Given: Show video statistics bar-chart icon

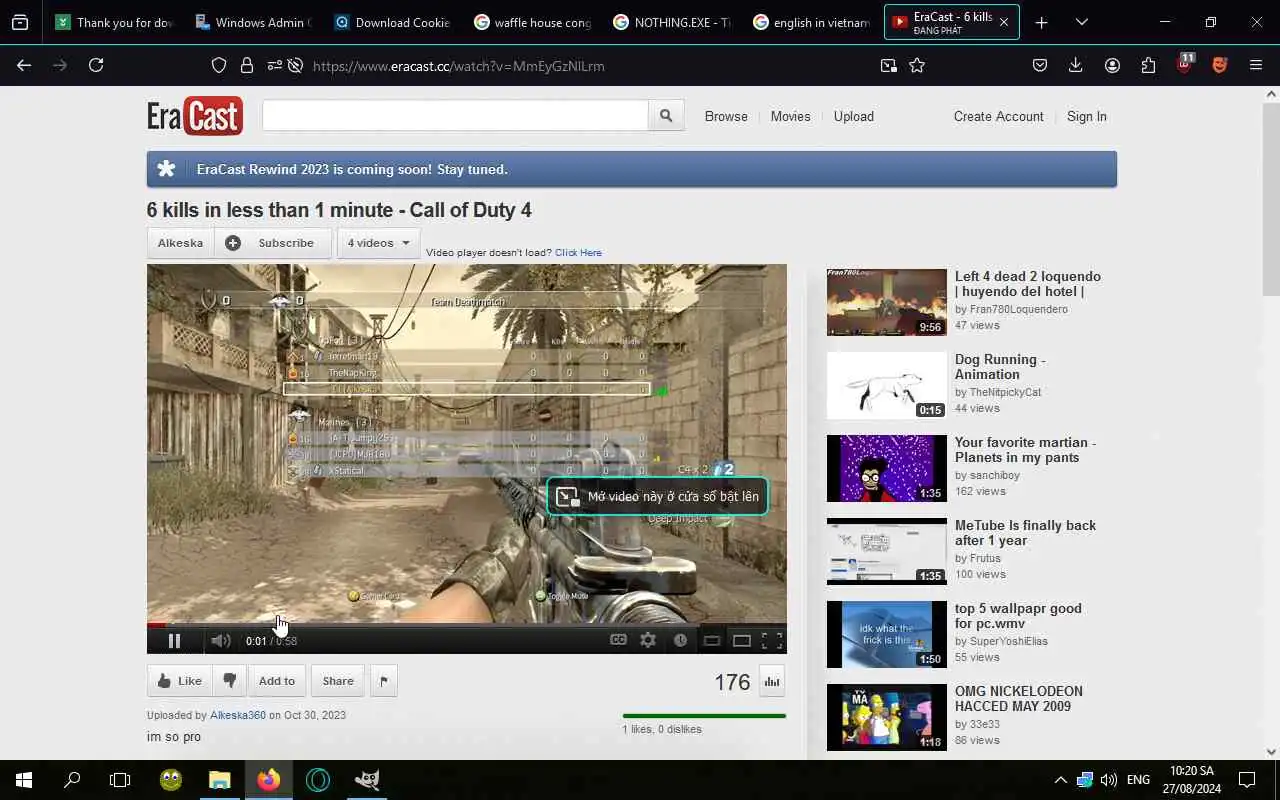Looking at the screenshot, I should point(772,681).
